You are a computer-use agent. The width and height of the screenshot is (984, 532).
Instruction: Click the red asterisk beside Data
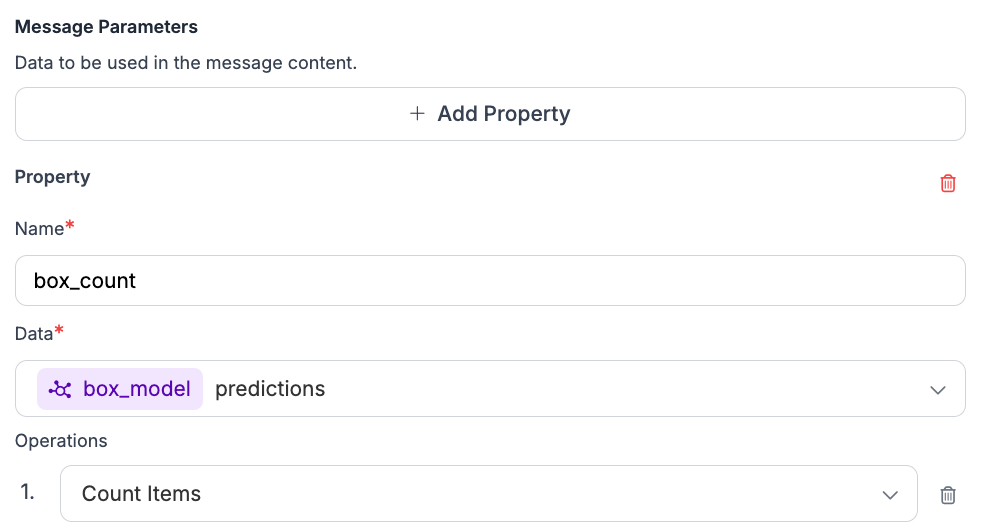point(59,331)
